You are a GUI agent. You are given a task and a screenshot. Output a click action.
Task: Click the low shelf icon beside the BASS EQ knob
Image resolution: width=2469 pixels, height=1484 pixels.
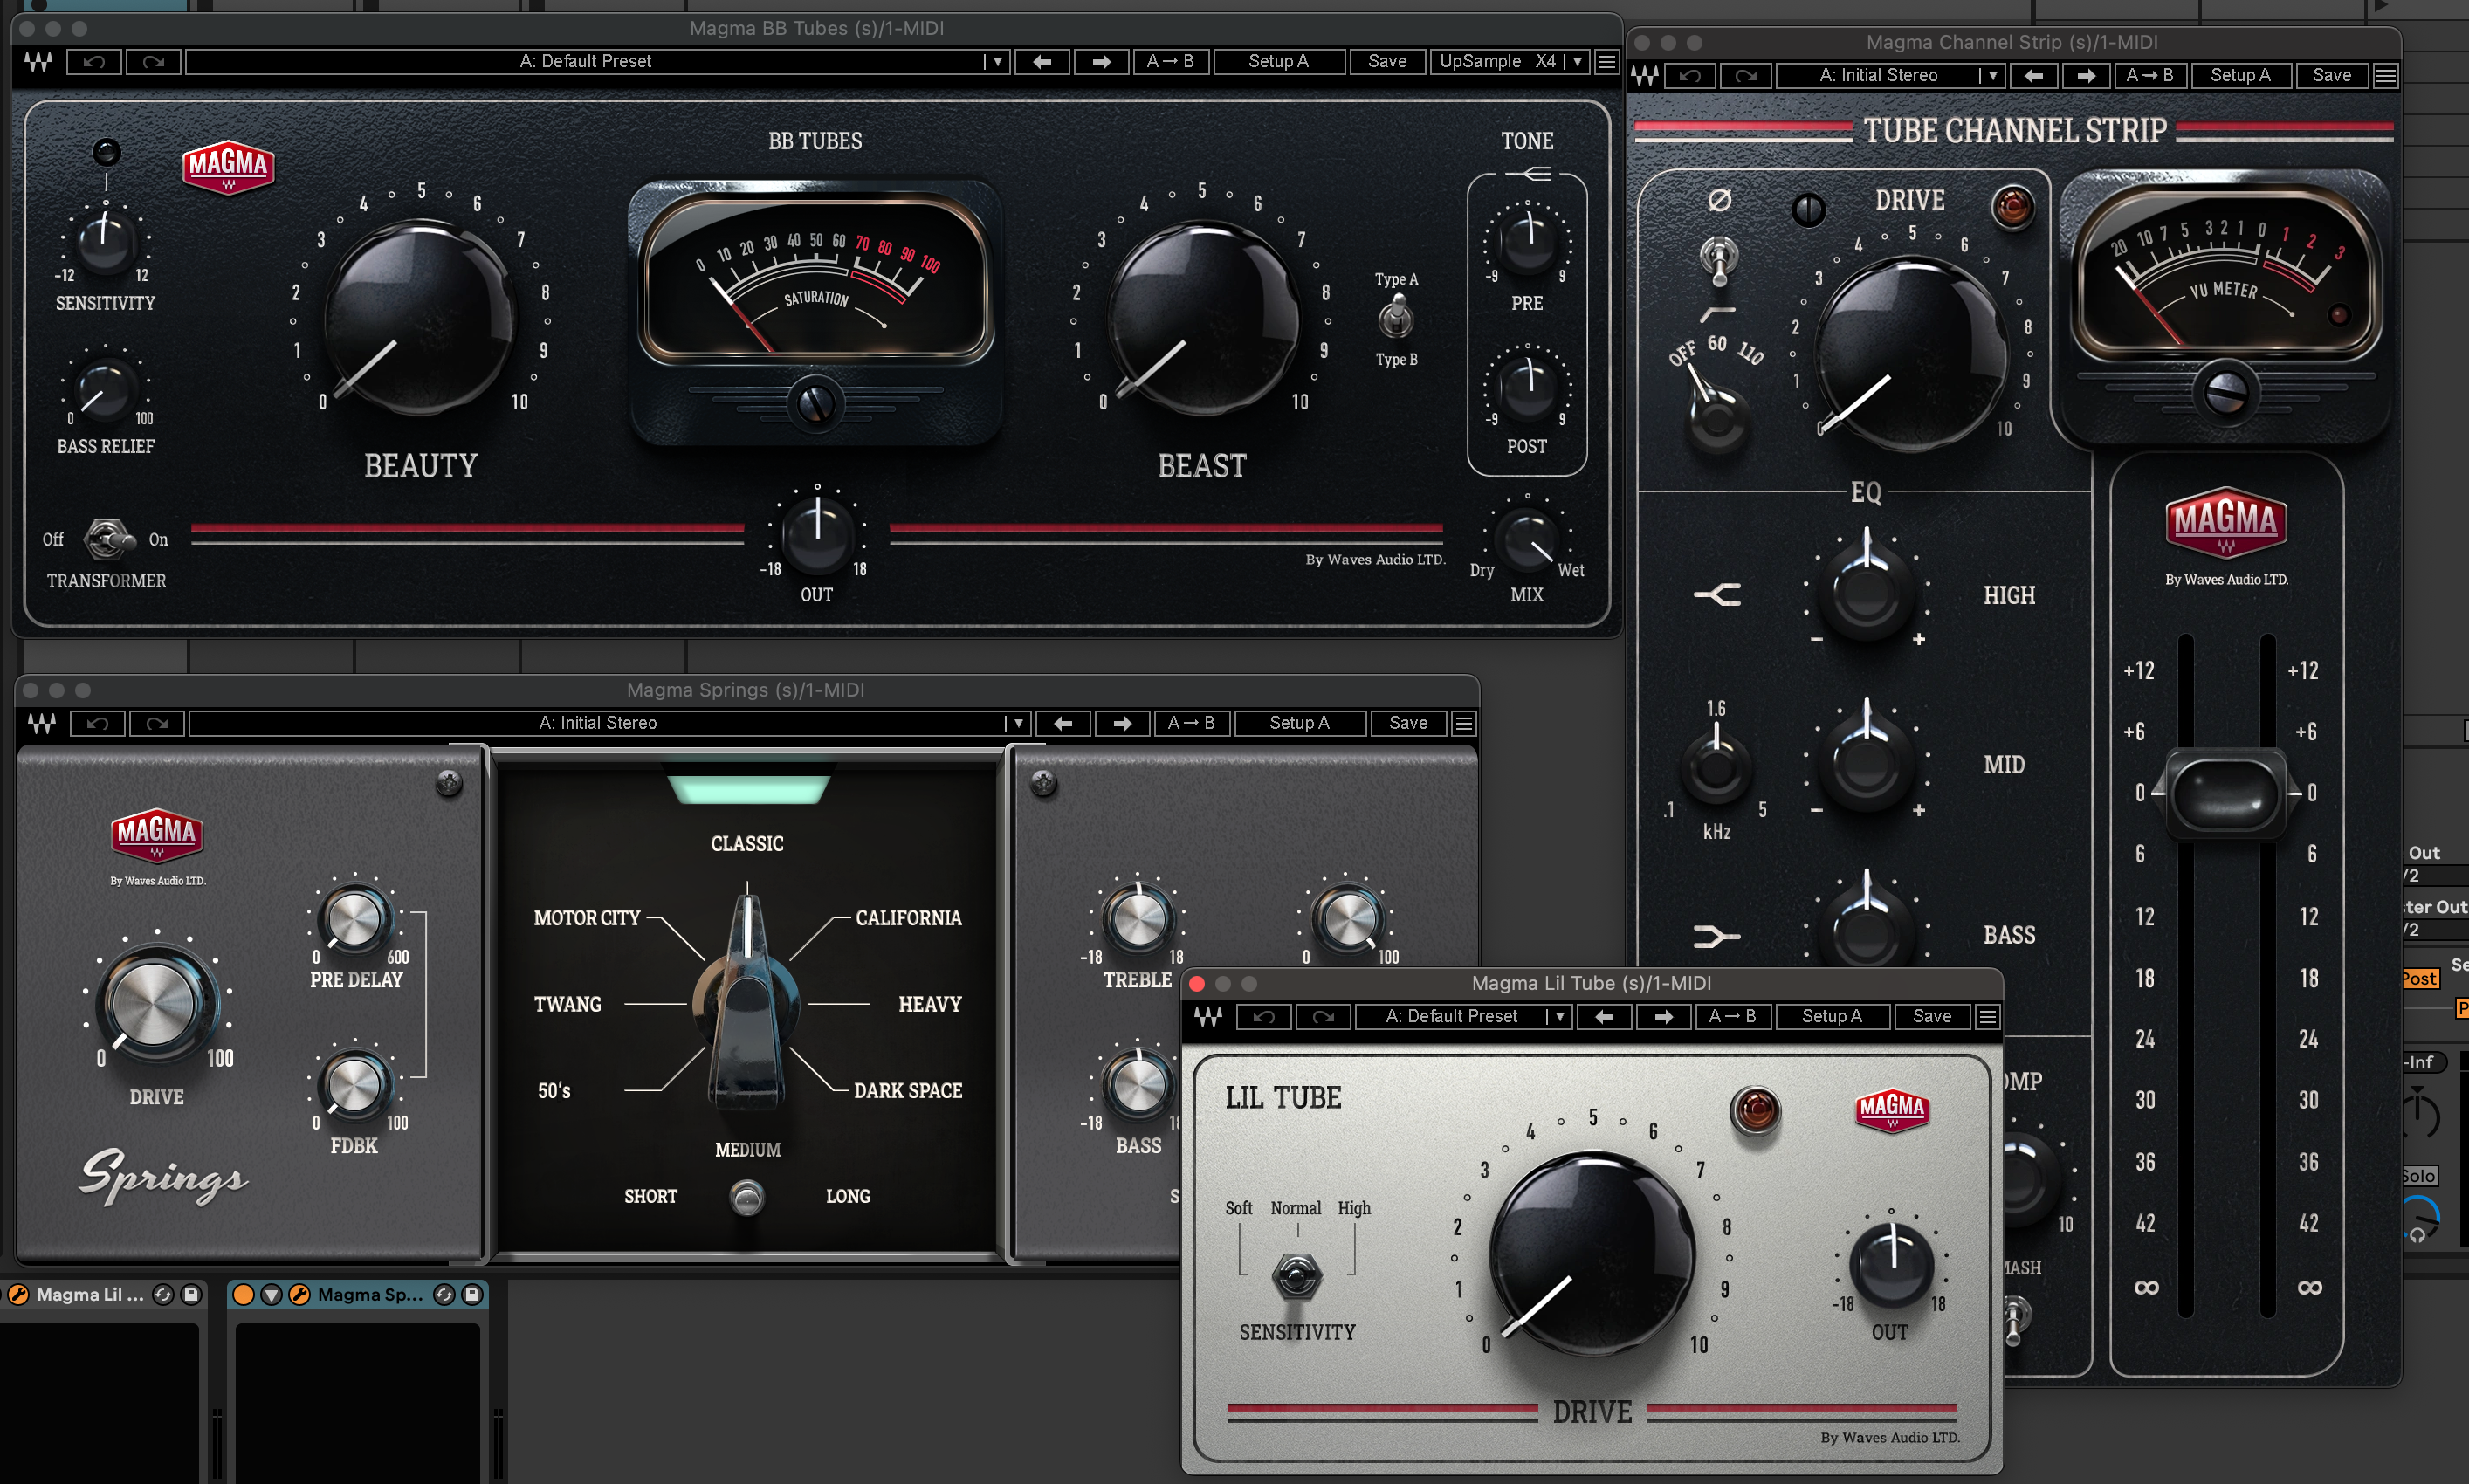pos(1717,936)
